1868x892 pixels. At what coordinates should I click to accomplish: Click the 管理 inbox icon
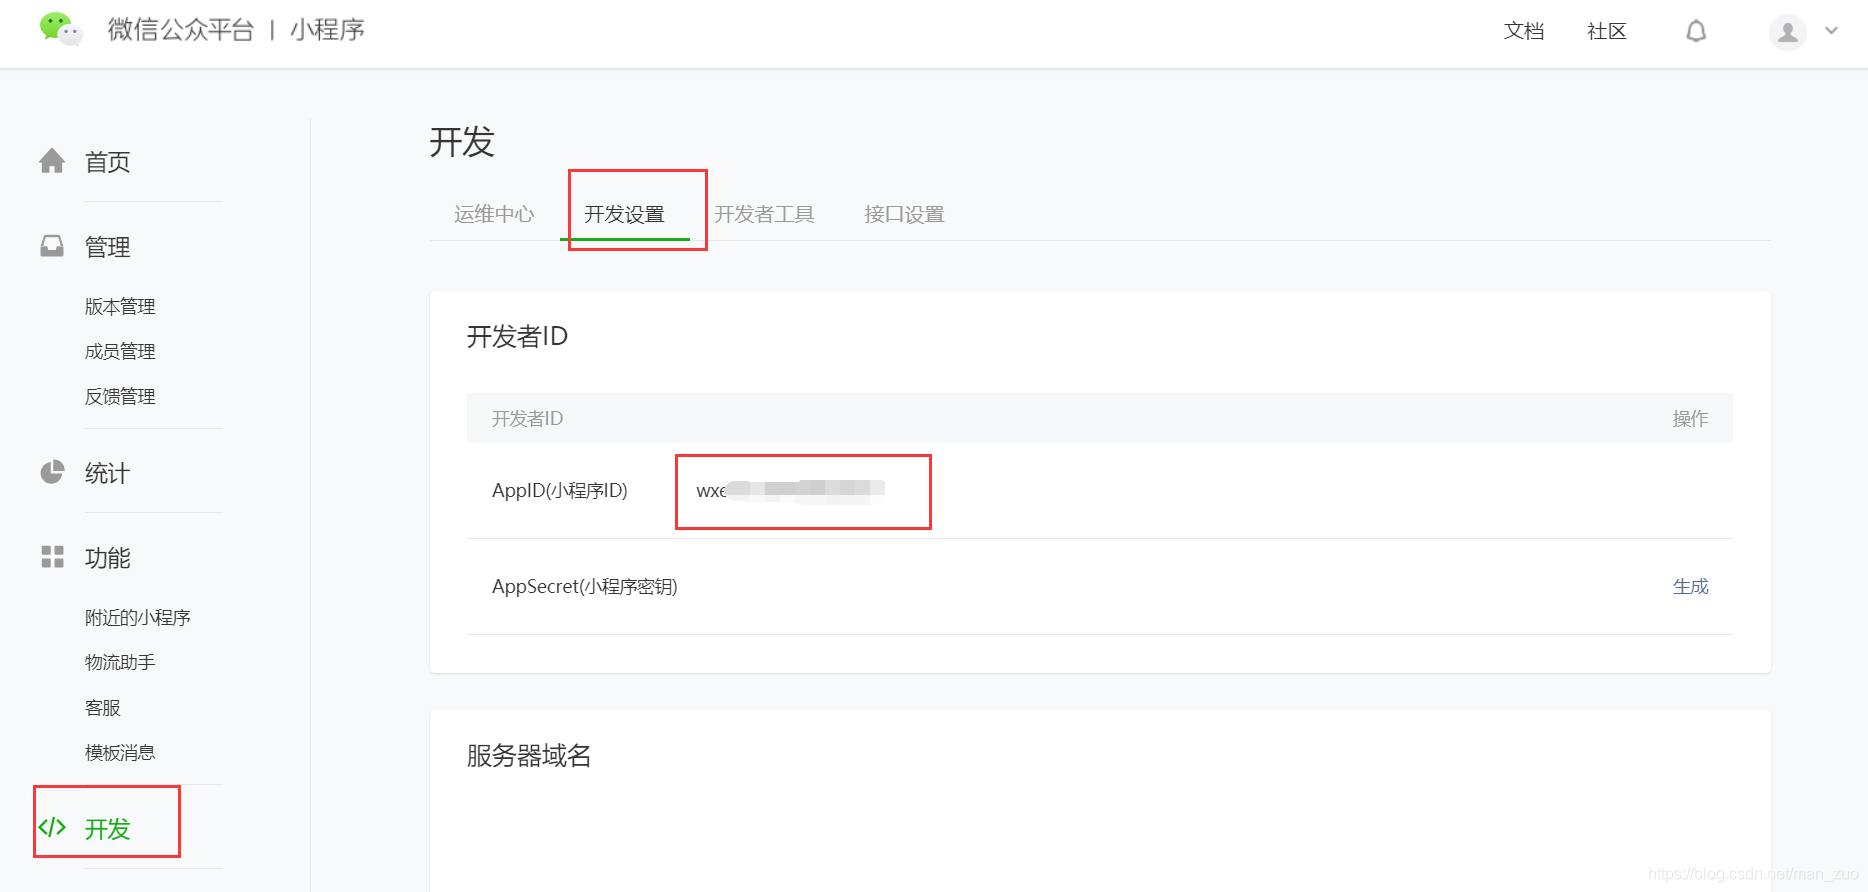coord(52,246)
